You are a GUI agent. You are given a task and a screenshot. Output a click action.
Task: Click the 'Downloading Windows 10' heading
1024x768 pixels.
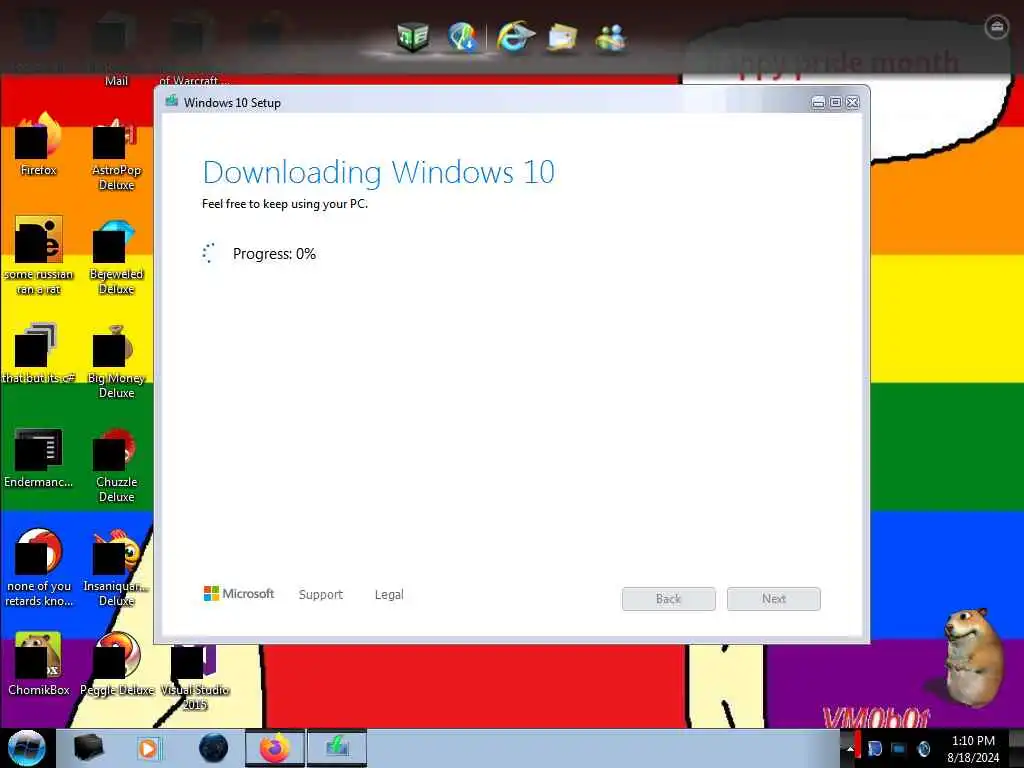[x=379, y=172]
